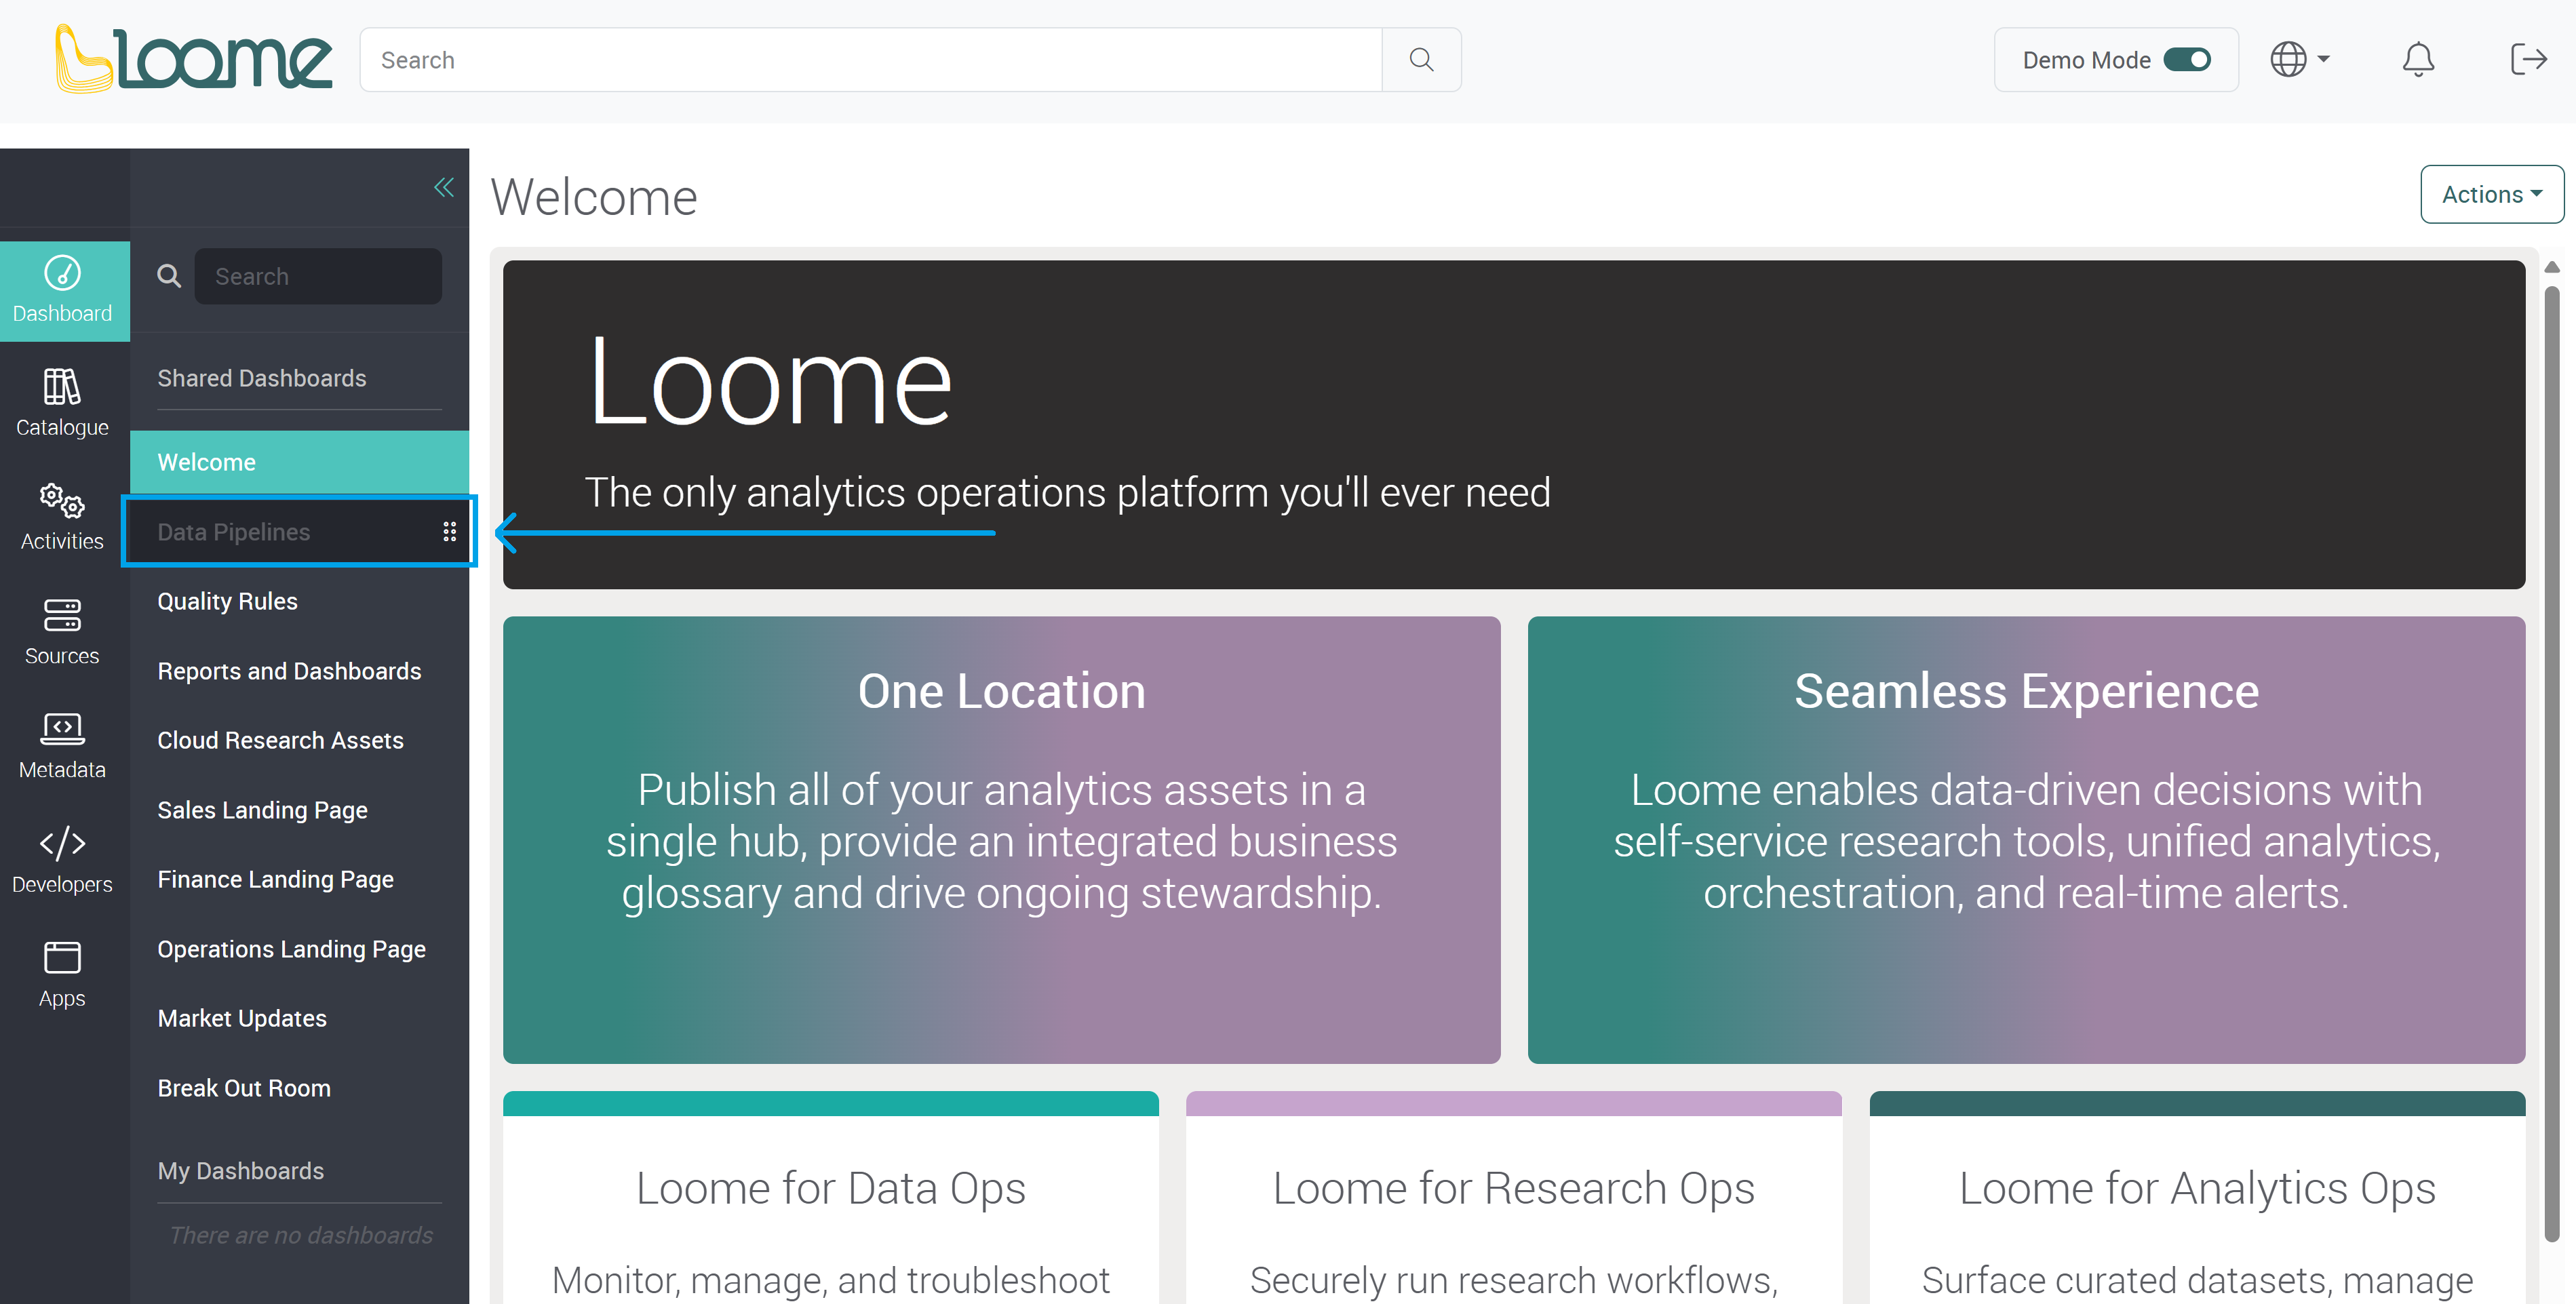Click Loome for Research Ops card
Viewport: 2576px width, 1304px height.
click(x=1513, y=1198)
